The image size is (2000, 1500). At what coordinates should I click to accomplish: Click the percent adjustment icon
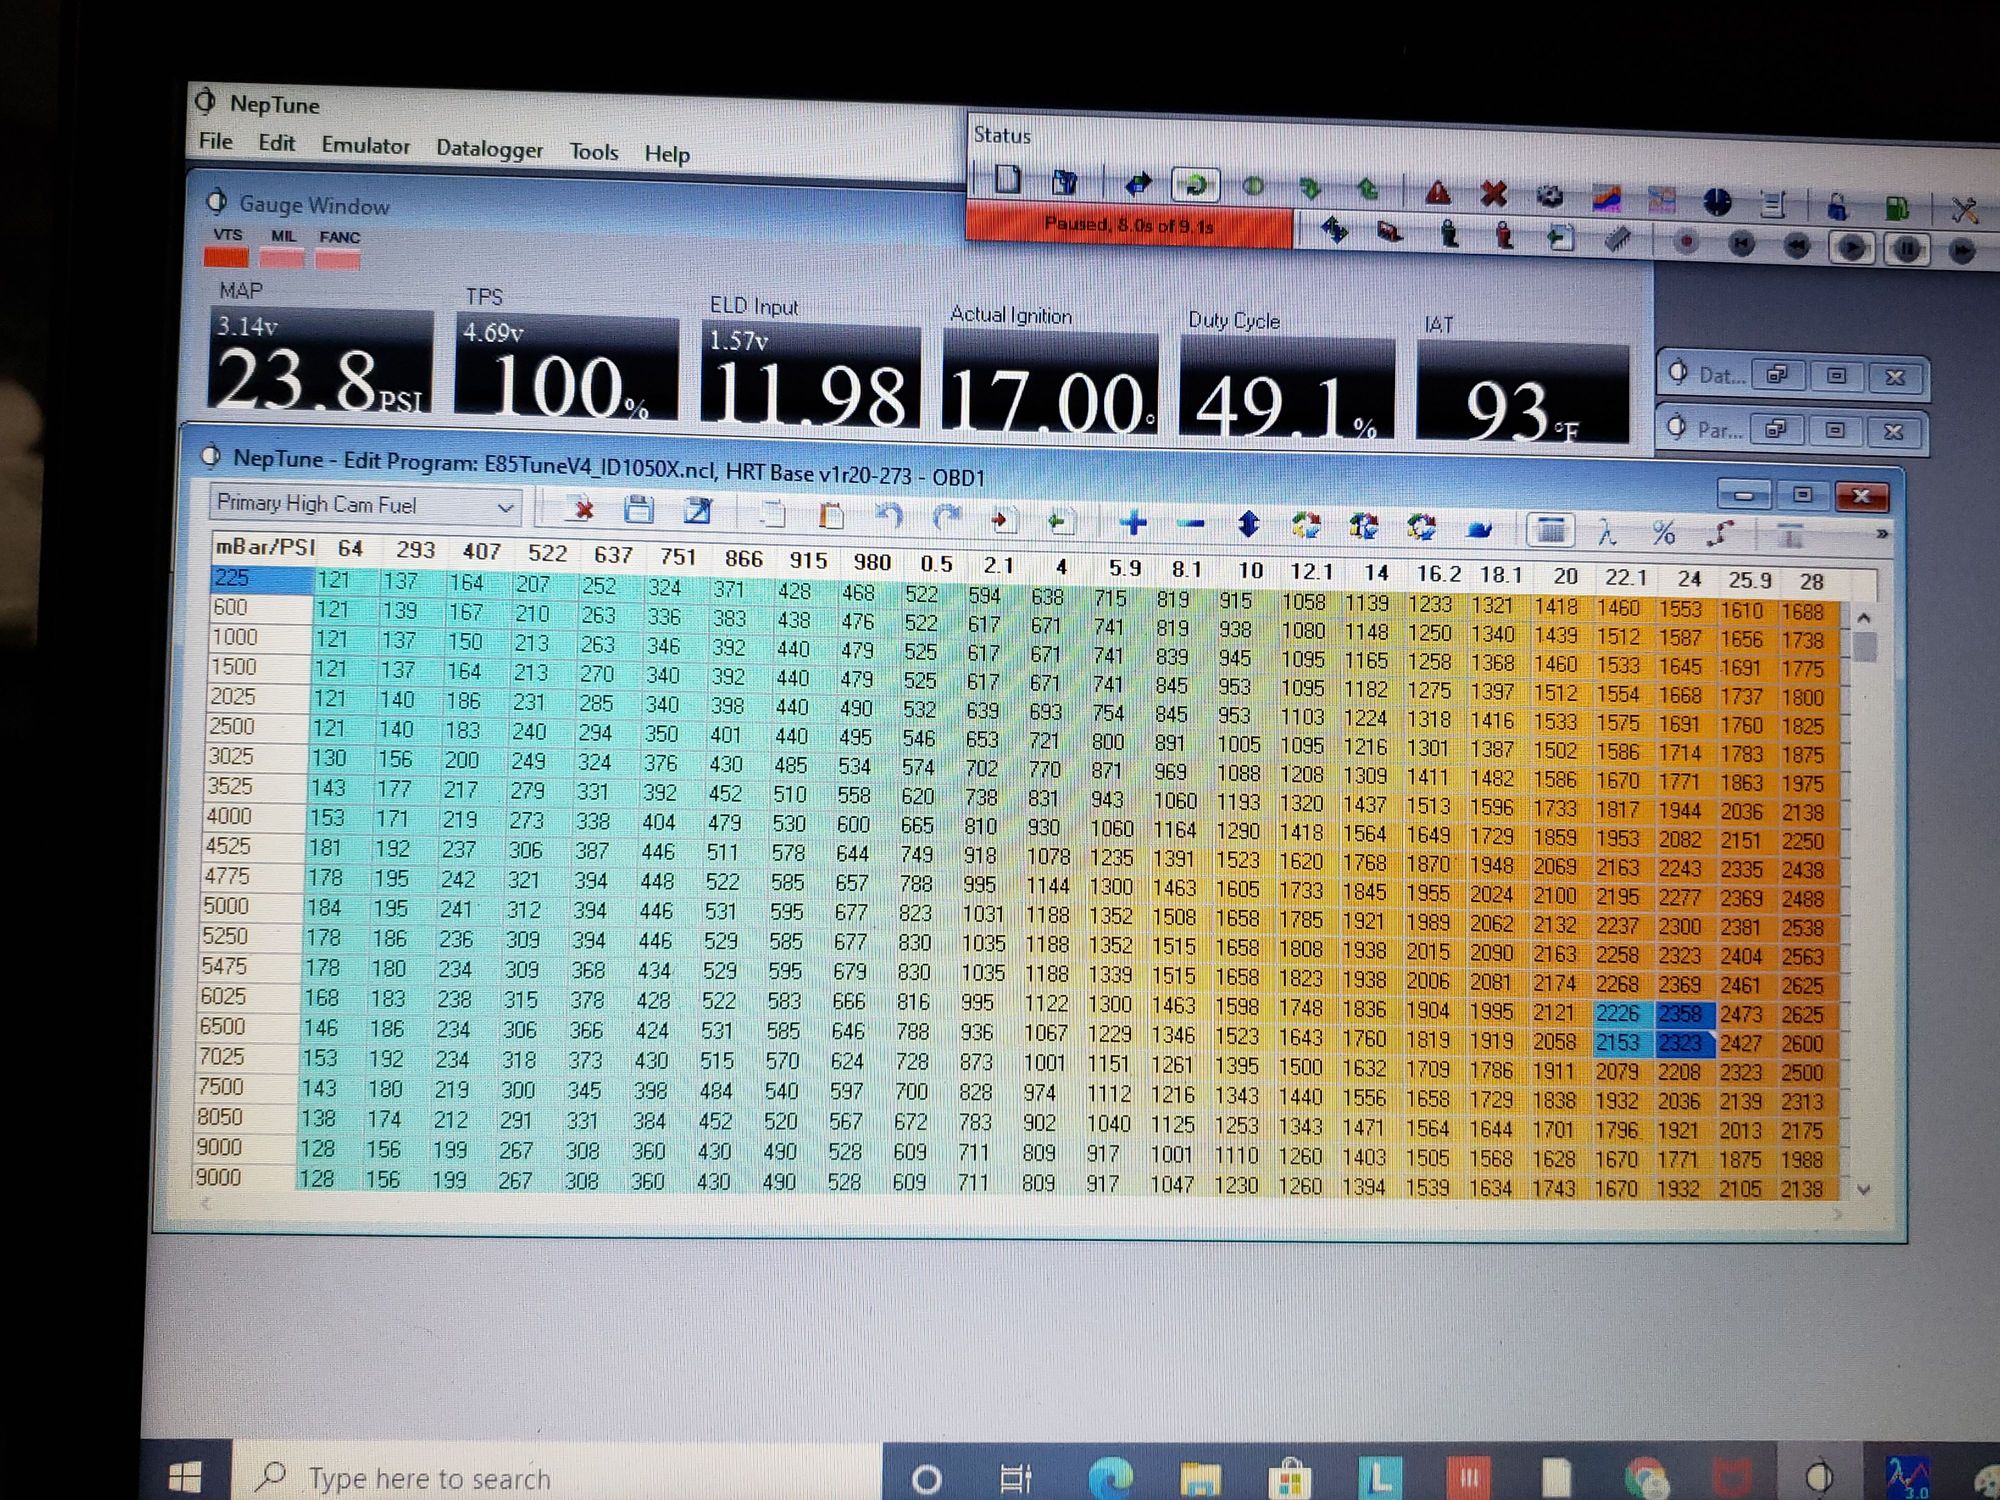tap(1663, 533)
